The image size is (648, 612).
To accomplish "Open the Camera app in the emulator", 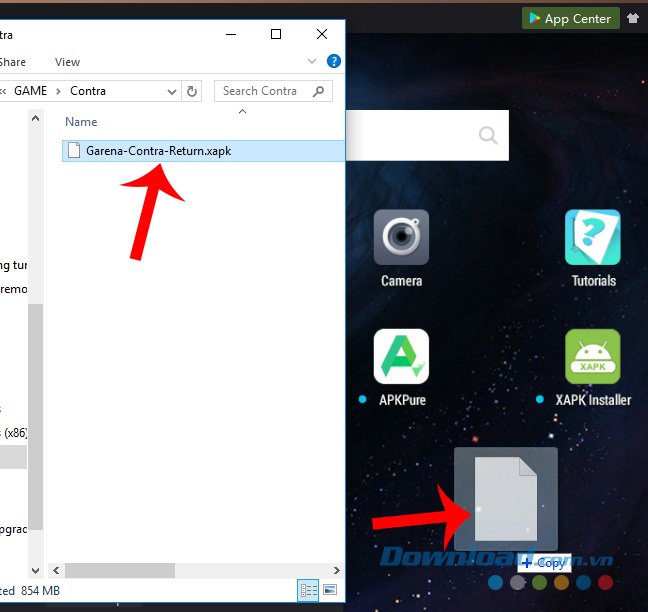I will point(401,237).
